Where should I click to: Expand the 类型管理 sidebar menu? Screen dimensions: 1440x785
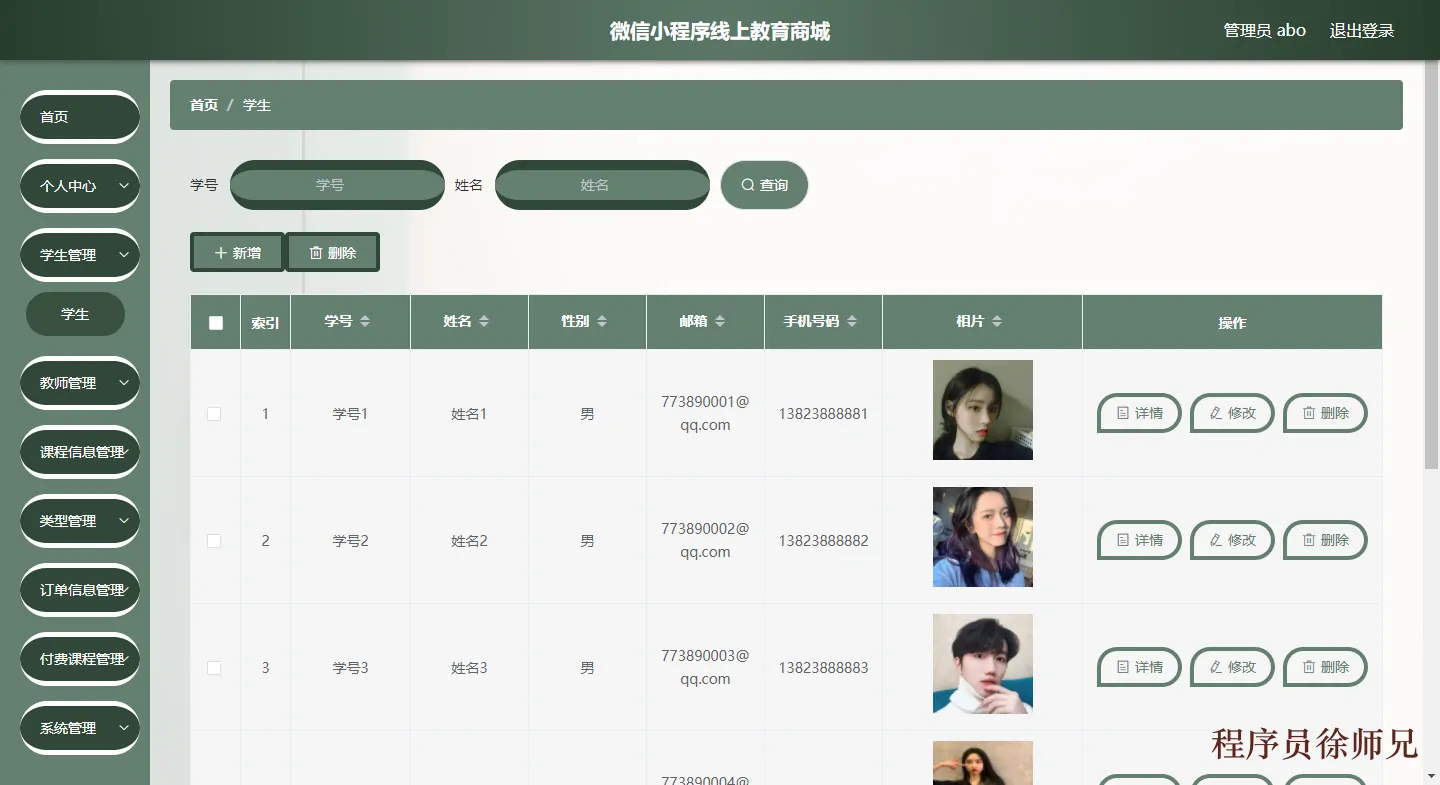pos(80,521)
